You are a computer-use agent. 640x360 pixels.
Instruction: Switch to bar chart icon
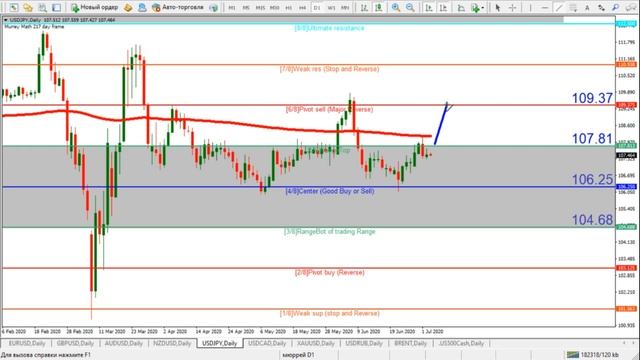[364, 7]
